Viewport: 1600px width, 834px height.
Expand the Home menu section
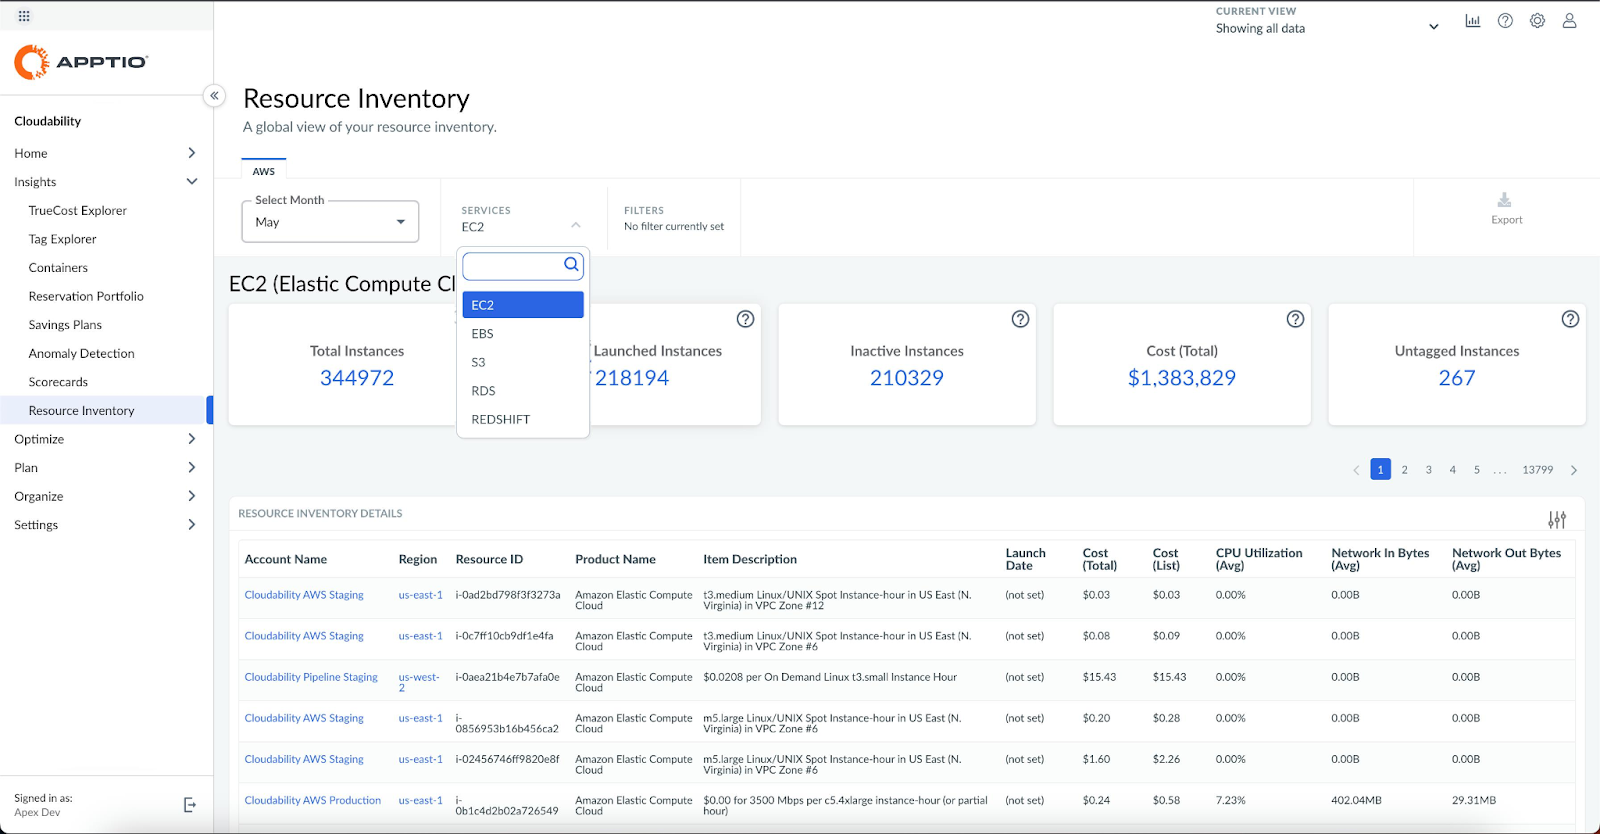click(x=192, y=153)
